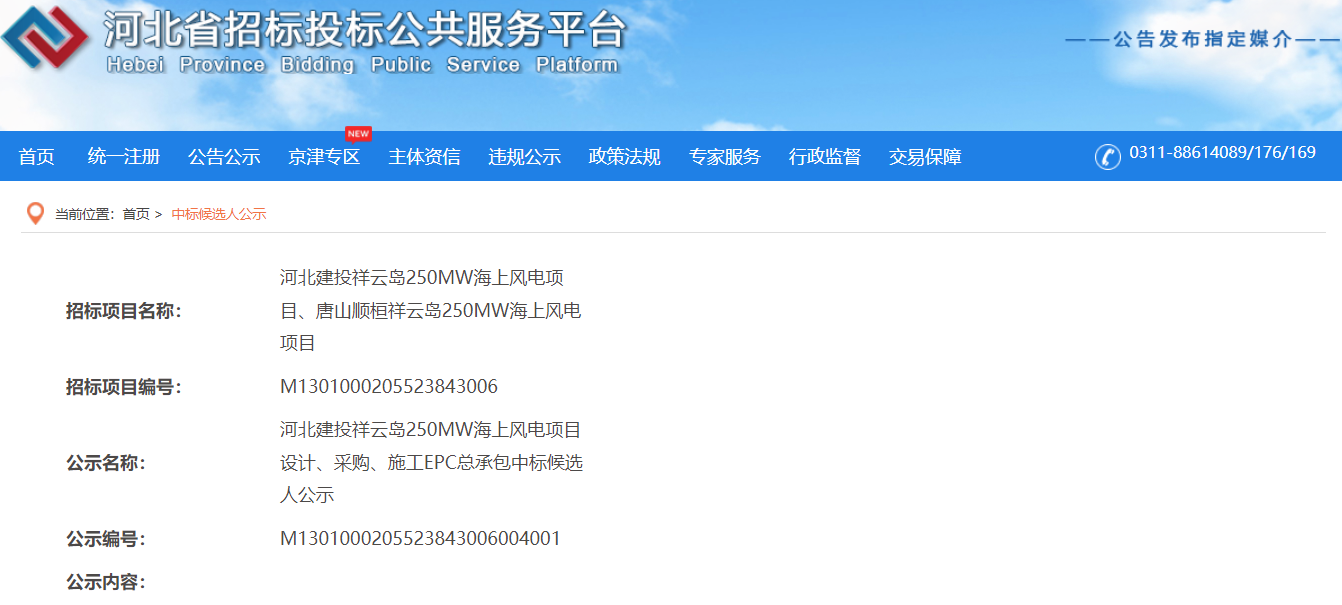1342x605 pixels.
Task: Click the orange location pin icon
Action: pos(36,212)
